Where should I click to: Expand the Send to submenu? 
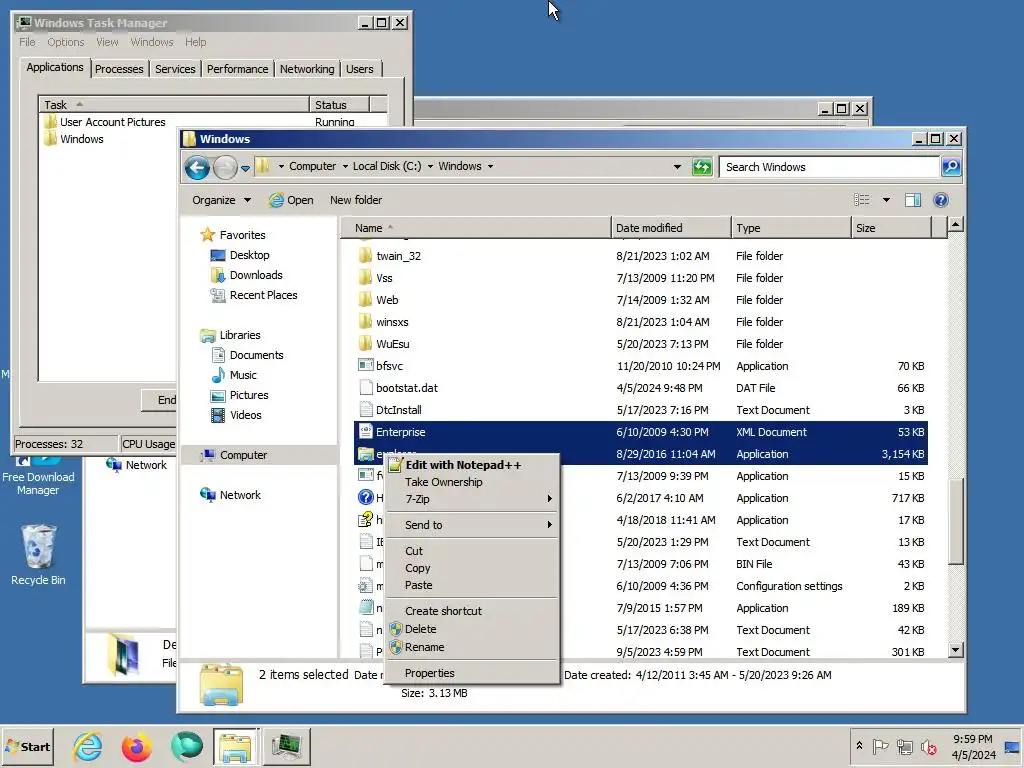[x=472, y=525]
